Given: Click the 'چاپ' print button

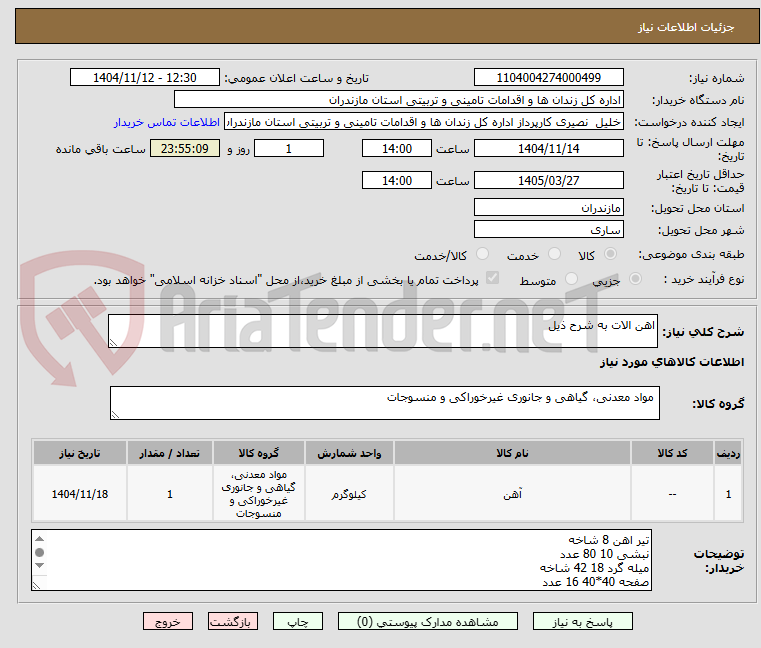Looking at the screenshot, I should coord(298,621).
